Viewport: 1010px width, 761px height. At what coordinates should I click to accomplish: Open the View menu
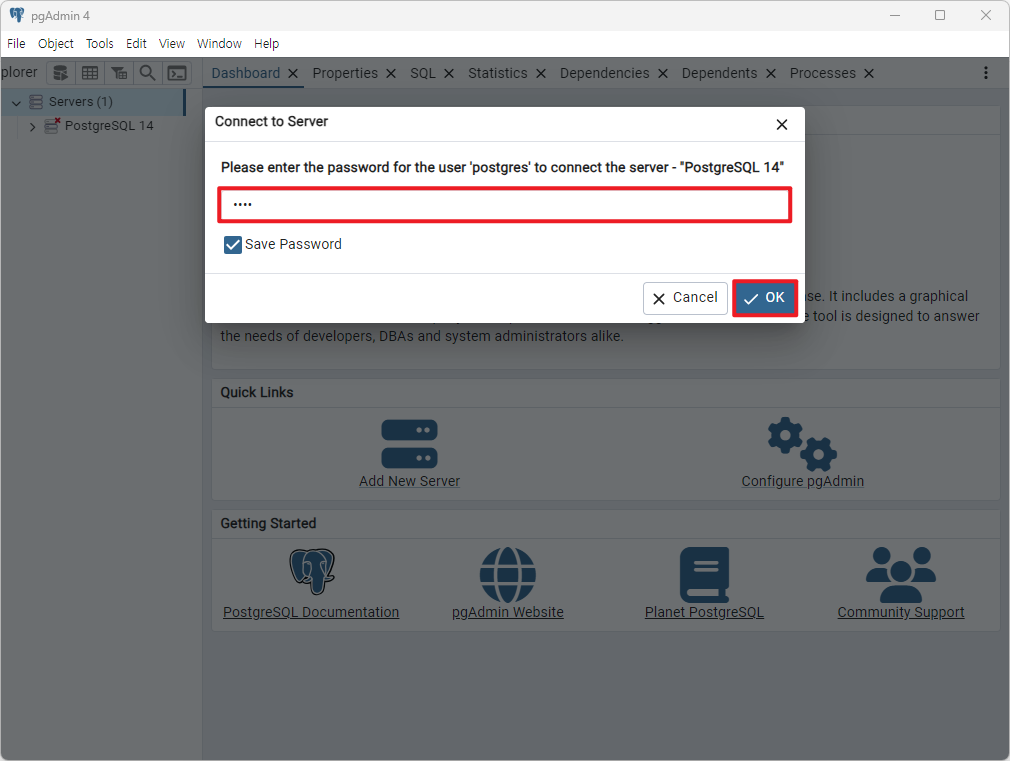(172, 44)
